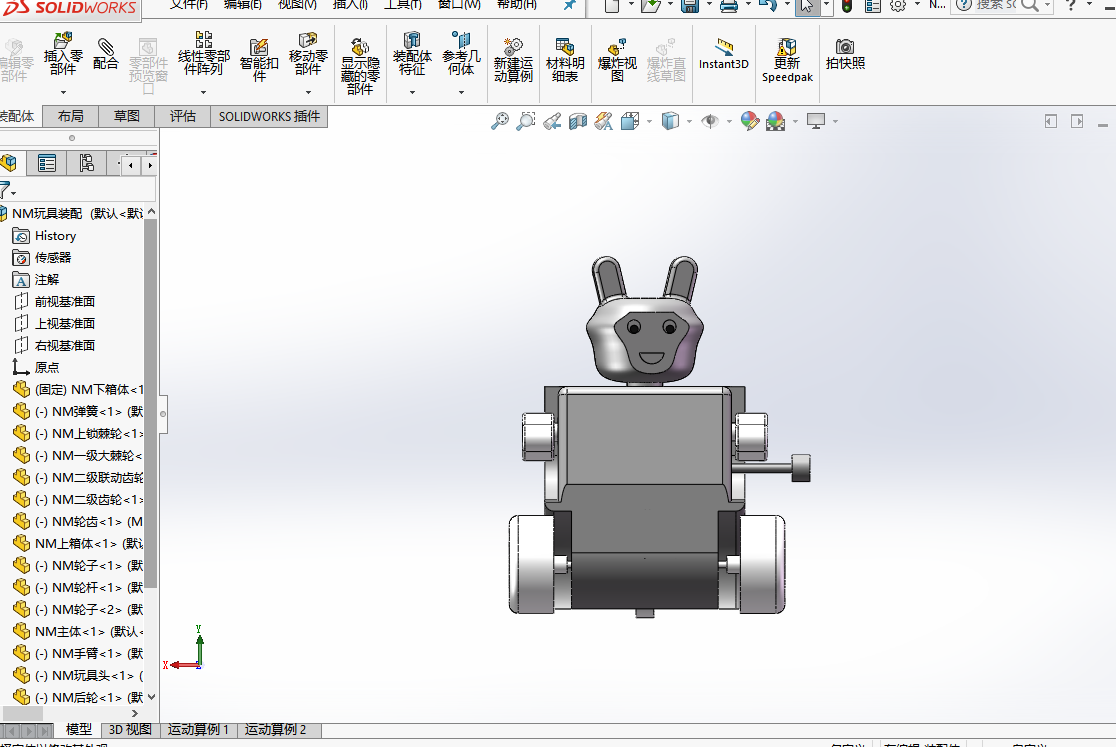Click the panel tabs right scroll arrow
Screen dimensions: 1116x747
coord(149,166)
